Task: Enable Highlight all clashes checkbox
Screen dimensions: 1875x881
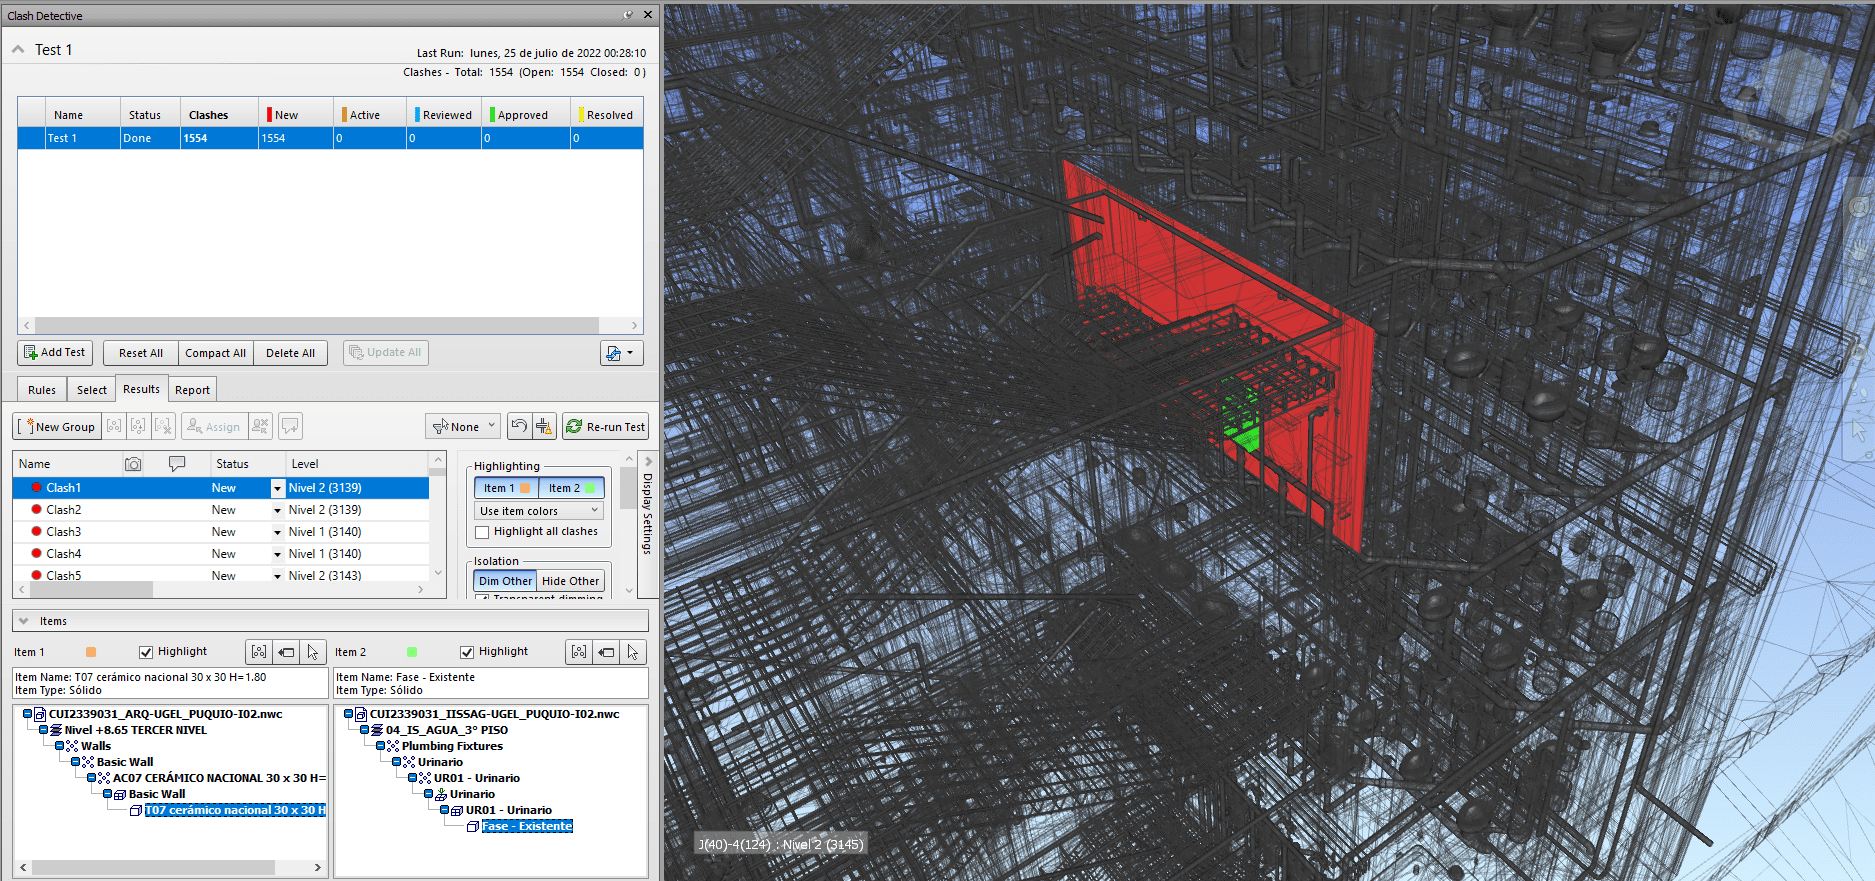Action: coord(482,532)
